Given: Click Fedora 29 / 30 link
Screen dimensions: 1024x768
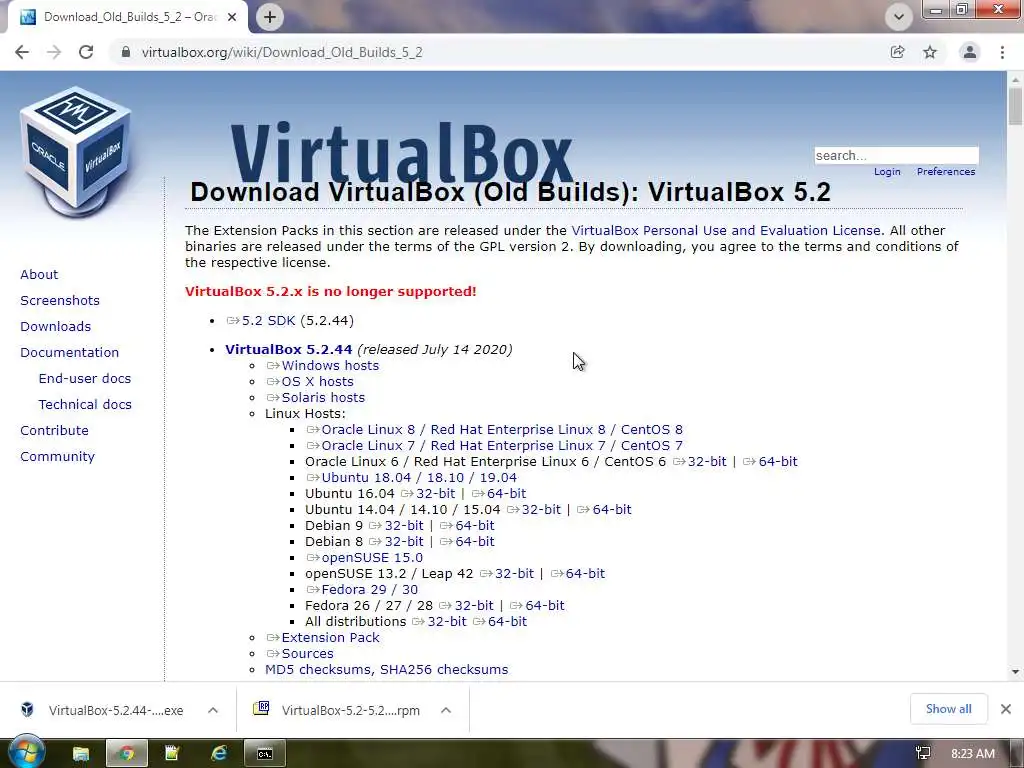Looking at the screenshot, I should pos(370,590).
